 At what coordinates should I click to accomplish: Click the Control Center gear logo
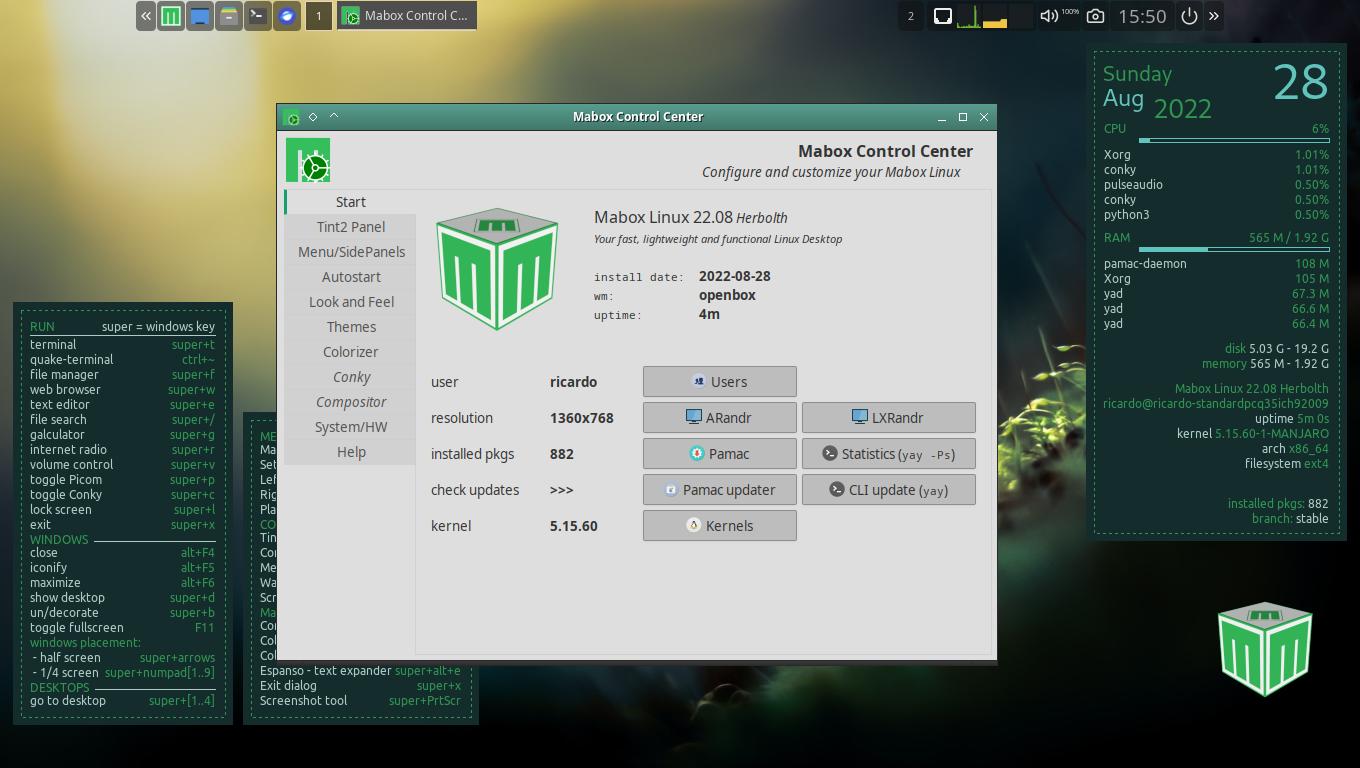point(308,160)
